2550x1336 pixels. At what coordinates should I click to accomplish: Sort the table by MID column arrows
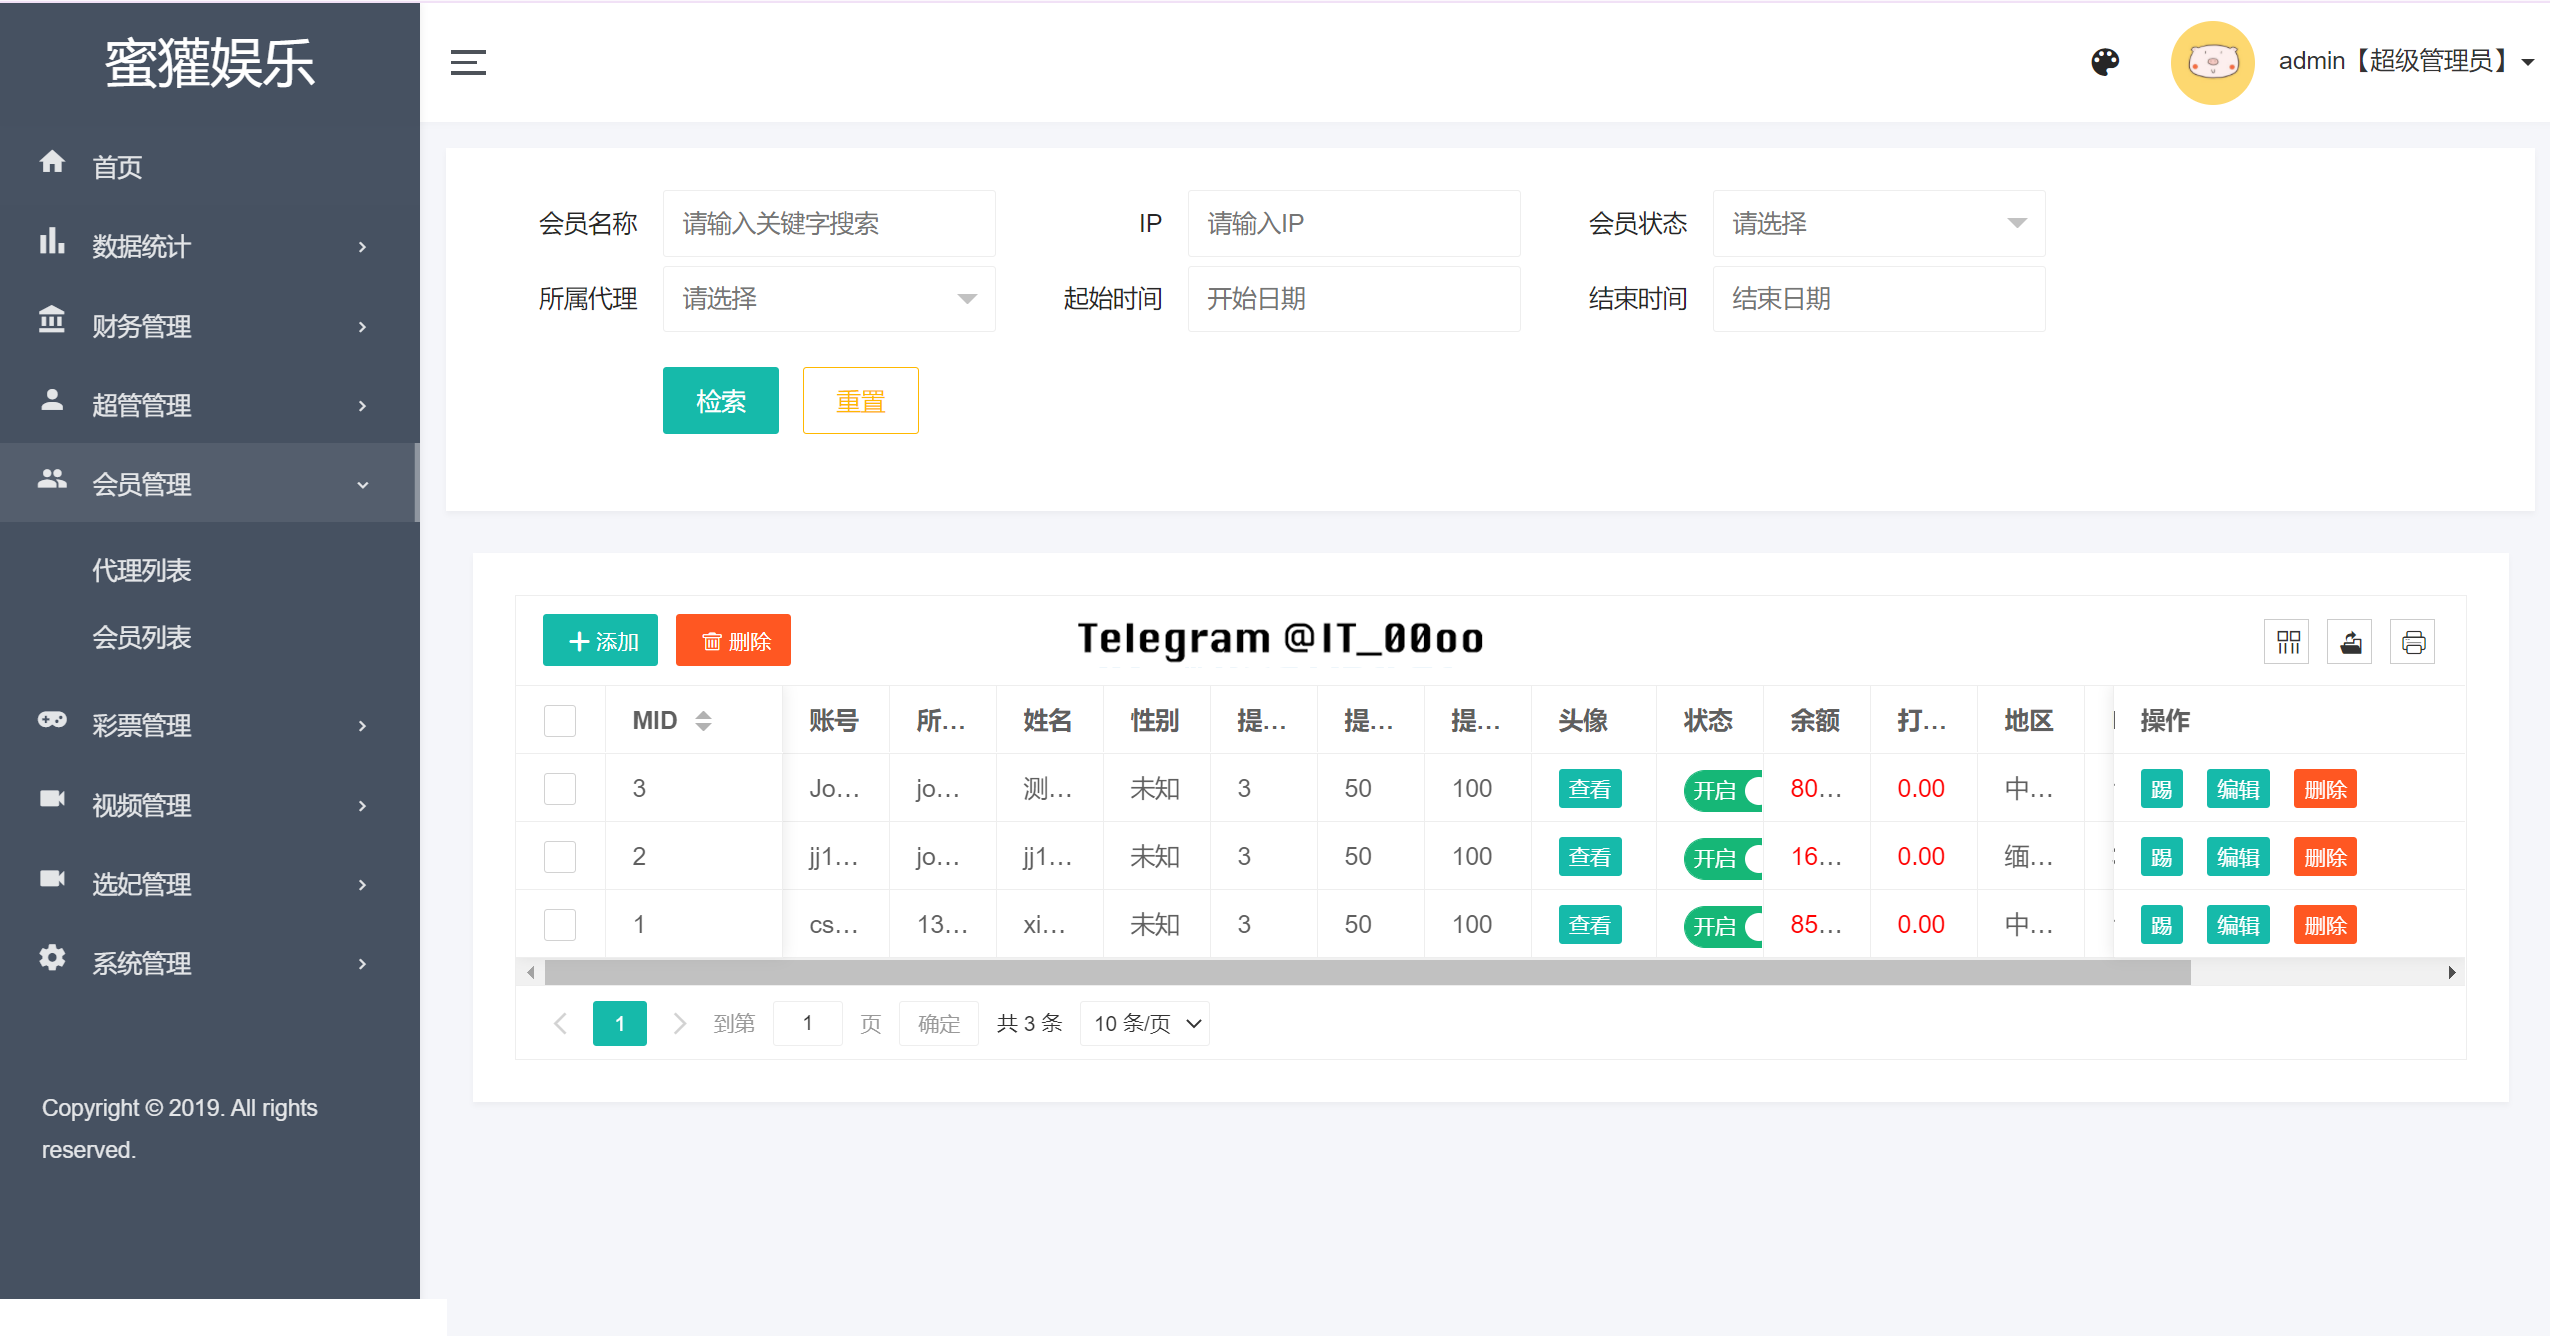pyautogui.click(x=703, y=720)
